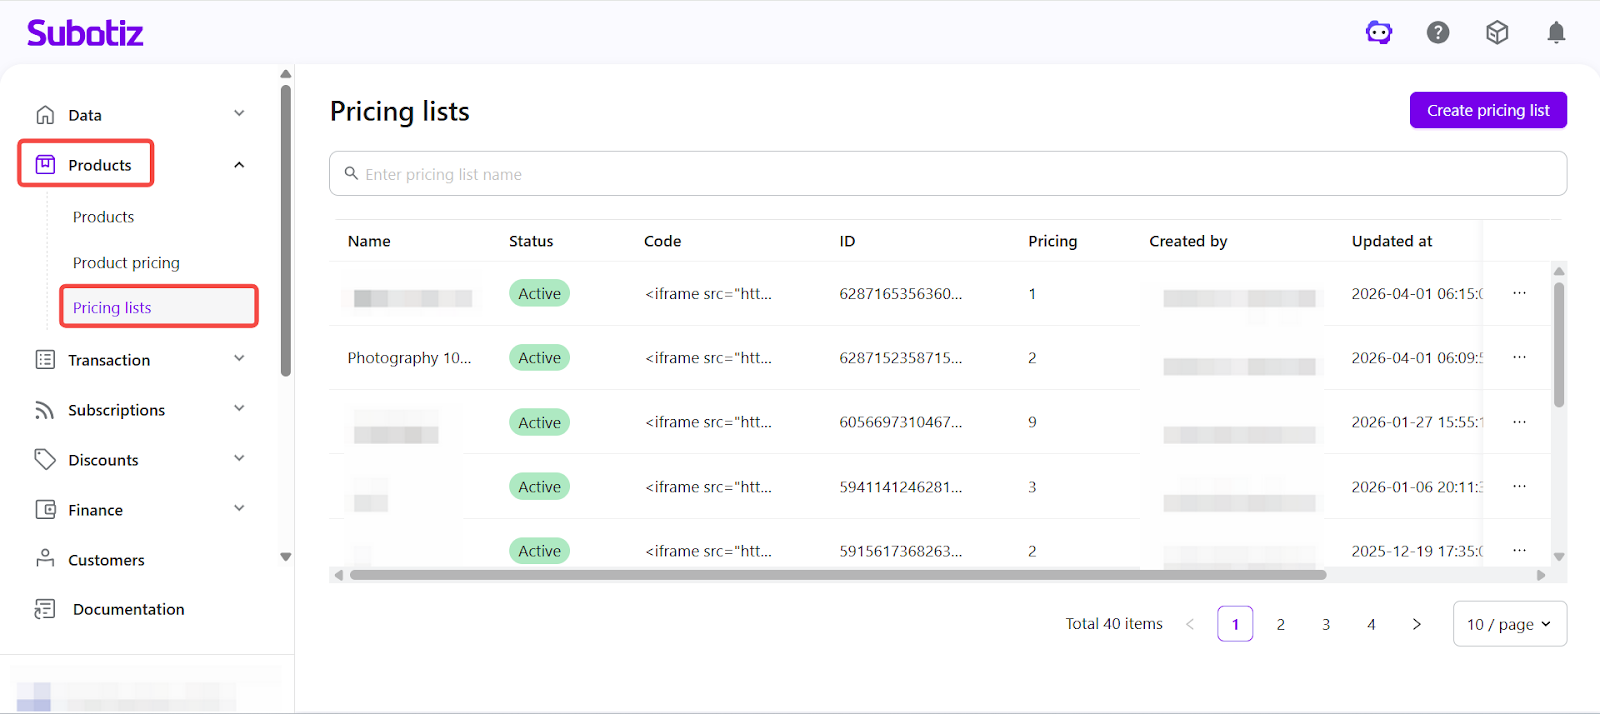The image size is (1600, 714).
Task: Click the help question mark icon
Action: pos(1438,33)
